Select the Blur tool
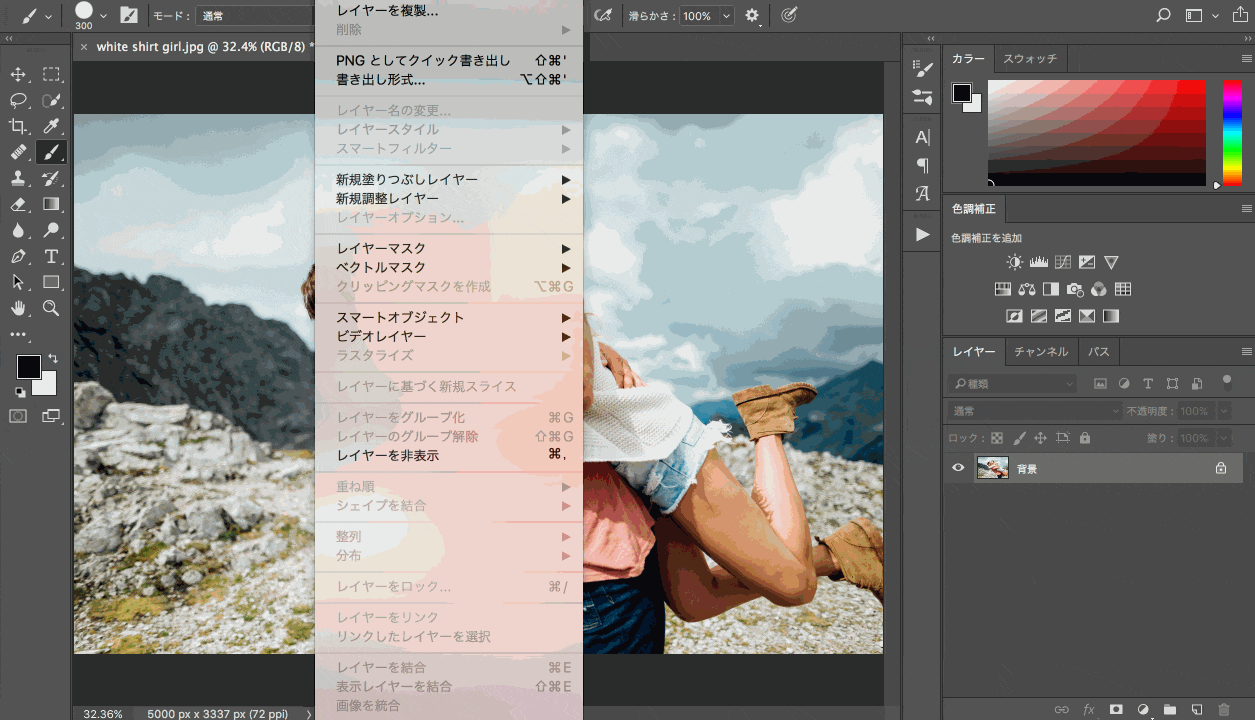Image resolution: width=1255 pixels, height=720 pixels. (x=18, y=230)
